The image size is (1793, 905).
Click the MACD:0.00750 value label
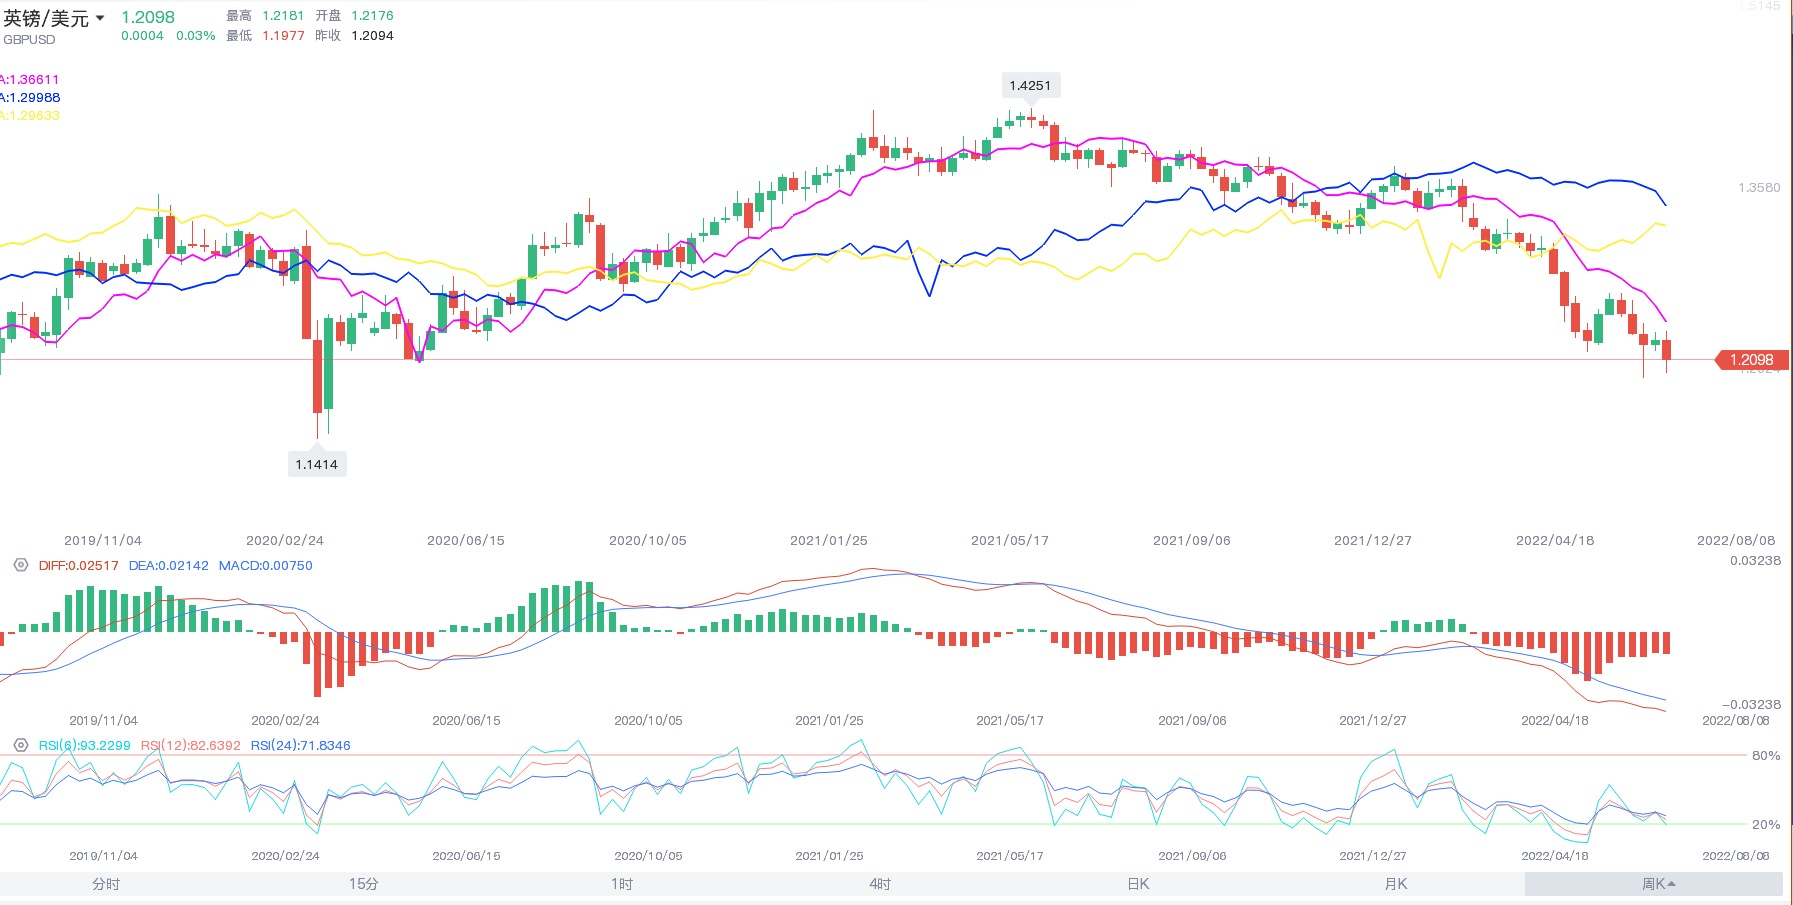tap(265, 565)
